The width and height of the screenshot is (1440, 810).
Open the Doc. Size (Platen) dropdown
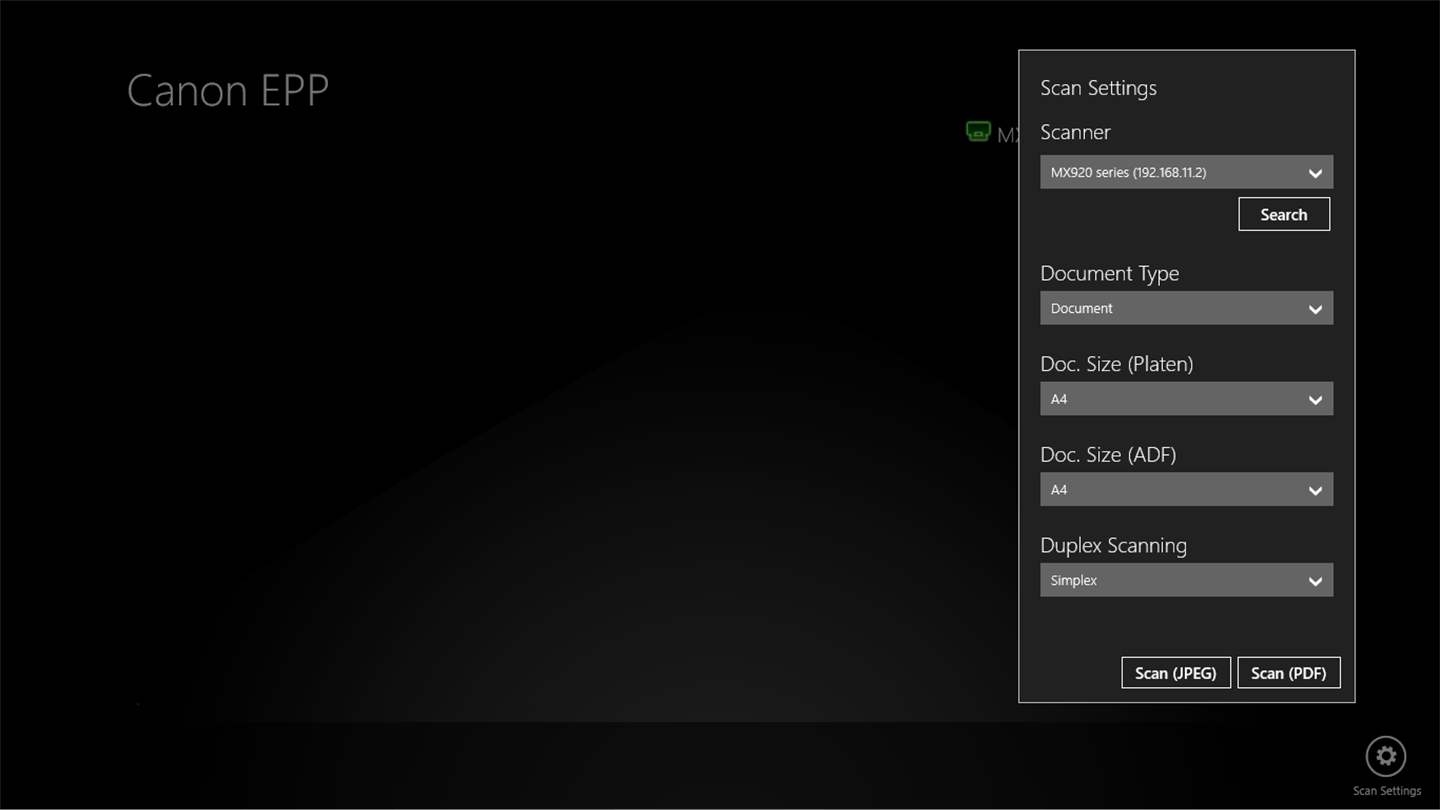pyautogui.click(x=1186, y=400)
